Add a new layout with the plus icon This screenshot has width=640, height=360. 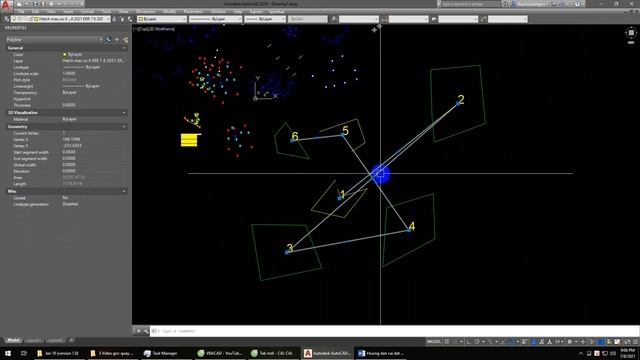71,340
